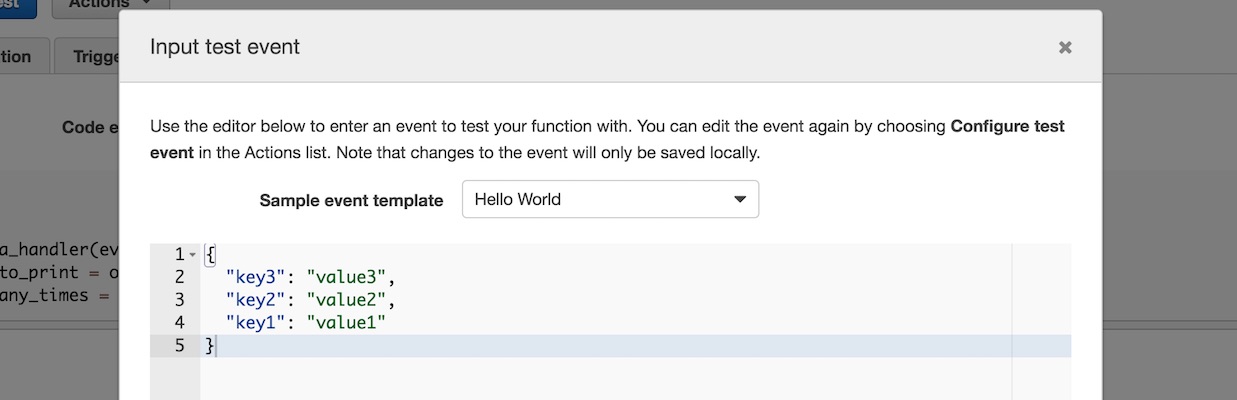The image size is (1237, 400).
Task: Click the empty editor area below line 5
Action: tap(600, 380)
